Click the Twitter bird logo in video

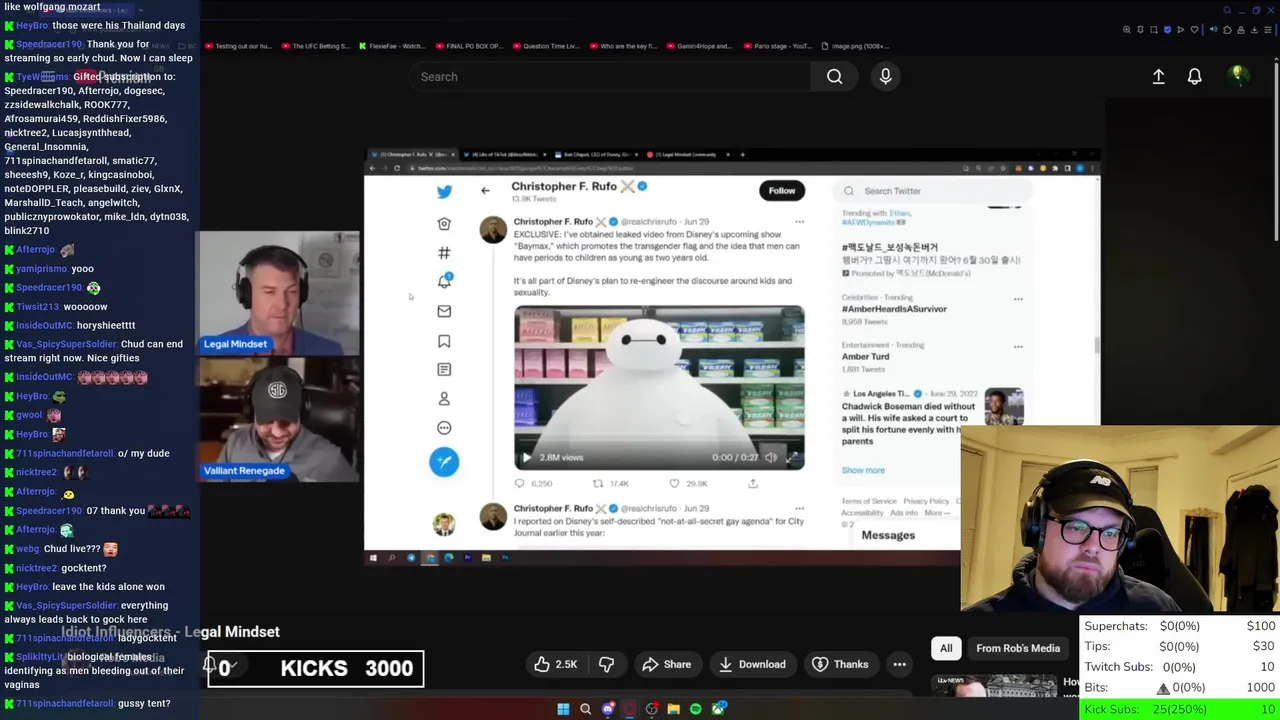coord(444,192)
